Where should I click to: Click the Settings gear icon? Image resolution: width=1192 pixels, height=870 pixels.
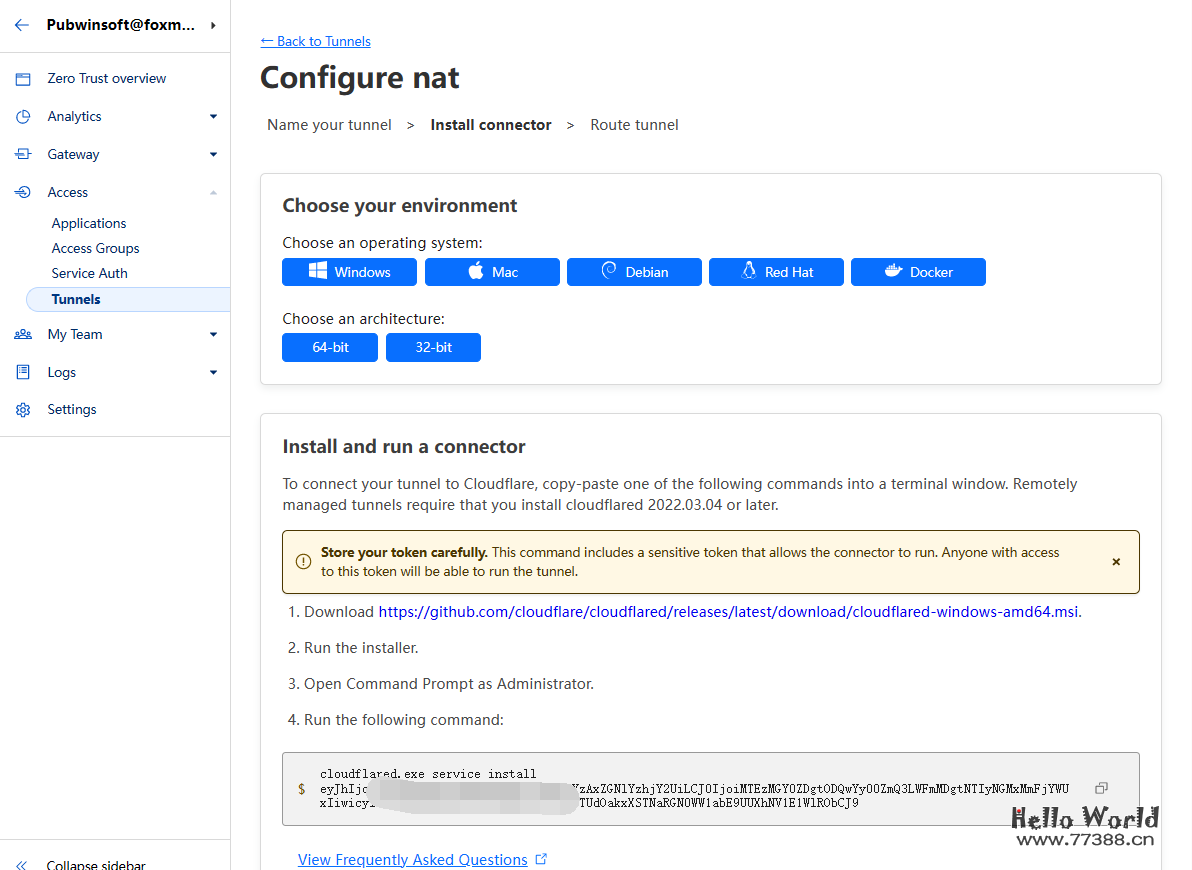point(23,410)
